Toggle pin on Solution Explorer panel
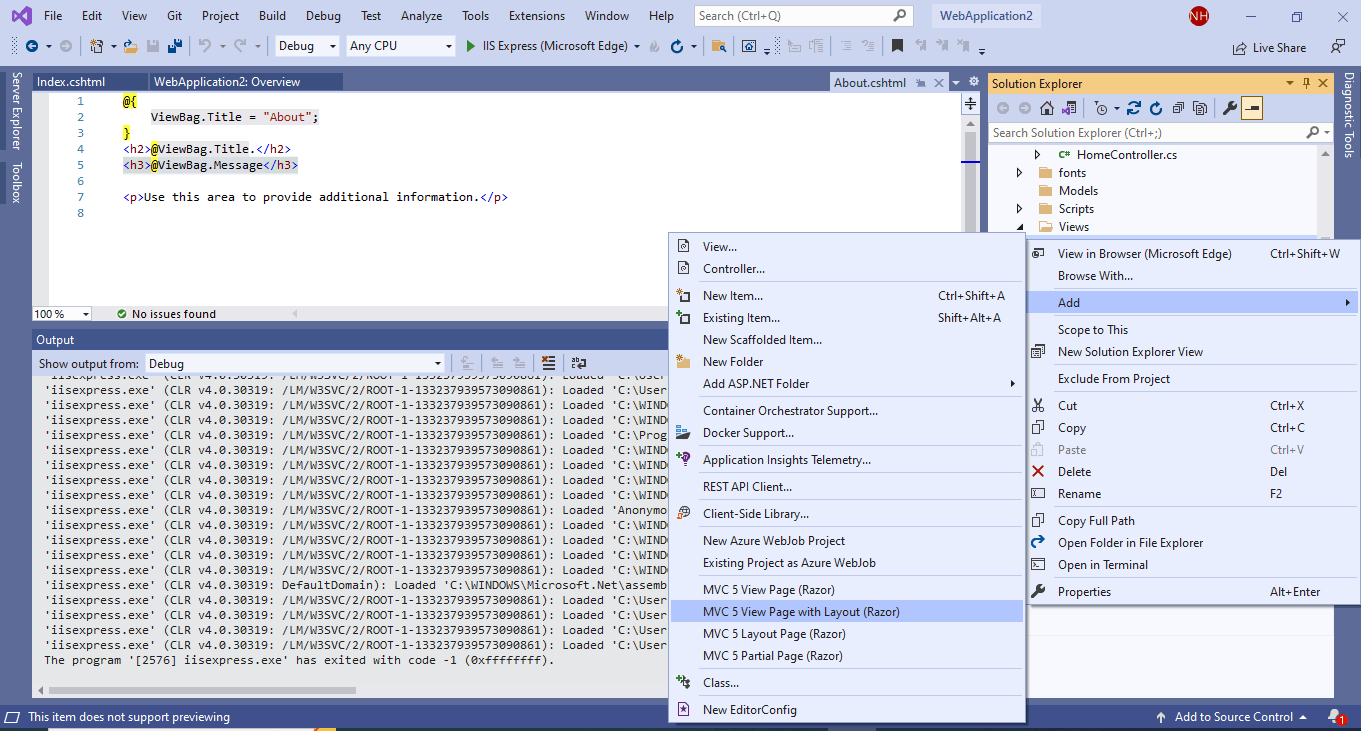This screenshot has height=731, width=1361. pyautogui.click(x=1306, y=83)
